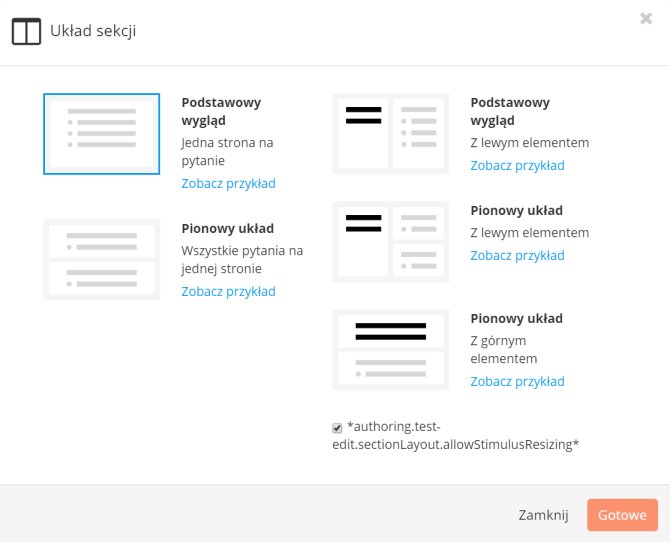Viewport: 670px width, 542px height.
Task: Click the allowStimulusResizing checkbox label text
Action: click(455, 436)
